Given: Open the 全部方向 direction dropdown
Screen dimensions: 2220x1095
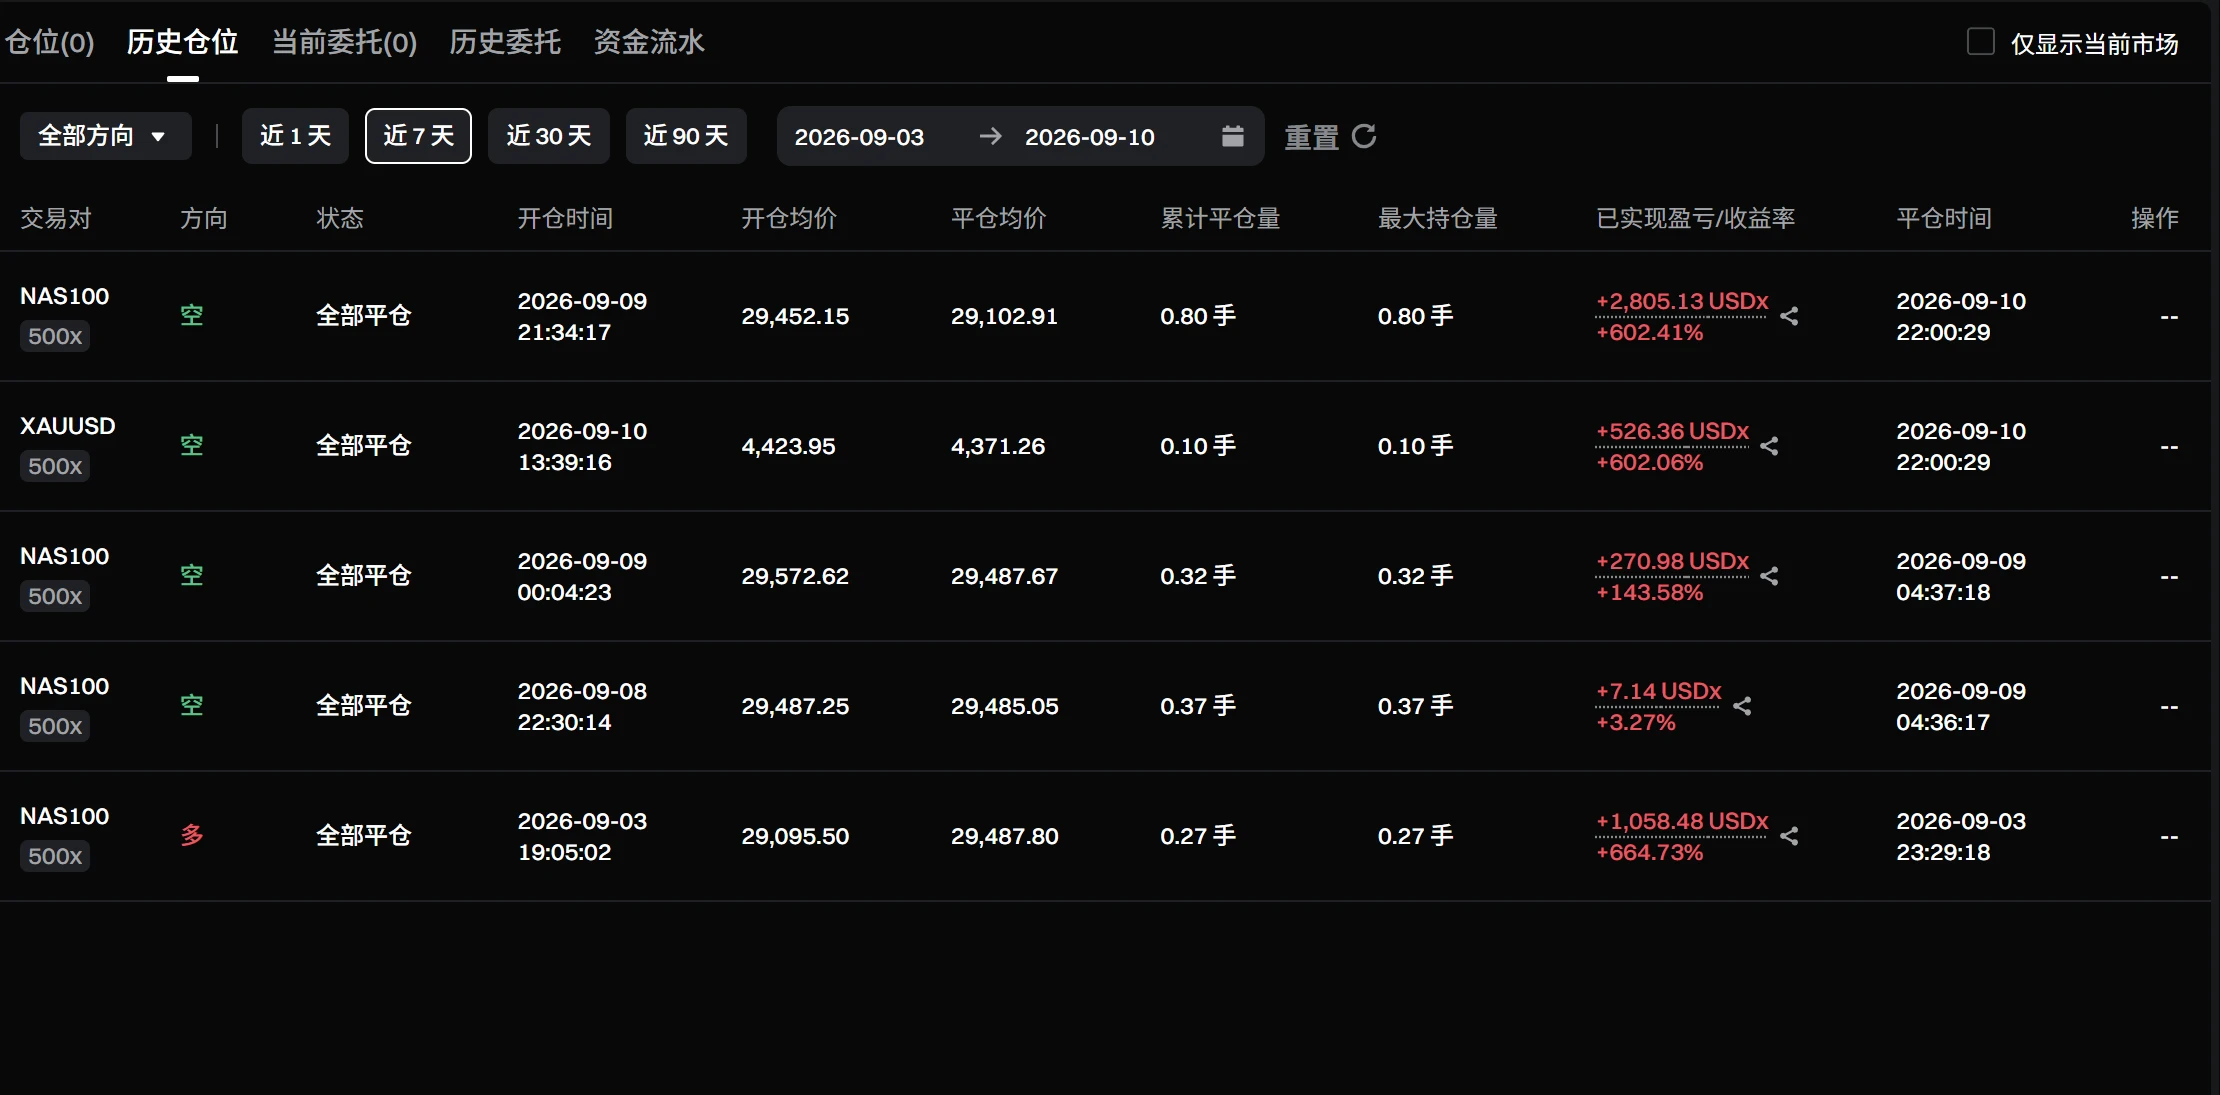Looking at the screenshot, I should [106, 135].
